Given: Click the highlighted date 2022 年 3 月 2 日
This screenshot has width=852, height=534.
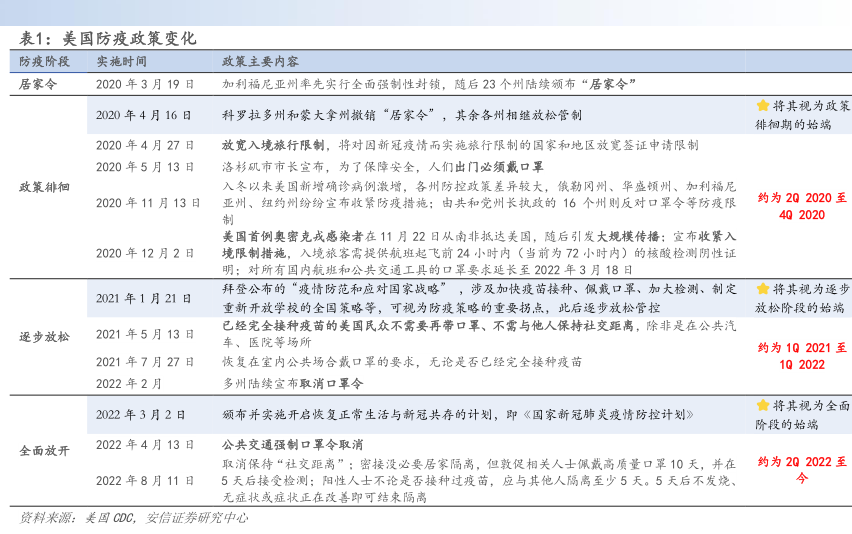Looking at the screenshot, I should (x=141, y=415).
